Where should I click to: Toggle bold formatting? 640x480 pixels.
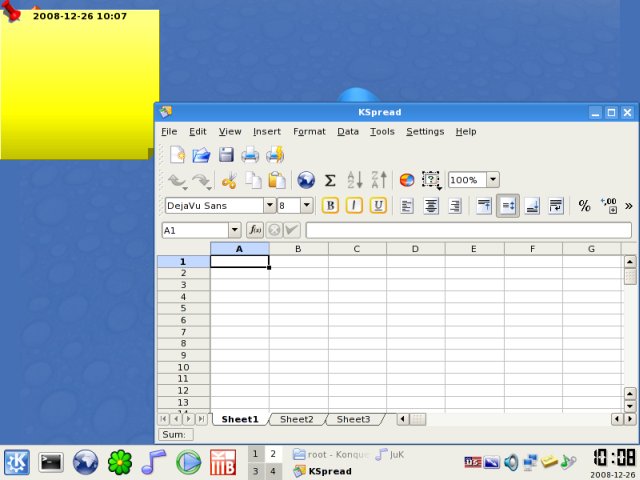pos(330,205)
